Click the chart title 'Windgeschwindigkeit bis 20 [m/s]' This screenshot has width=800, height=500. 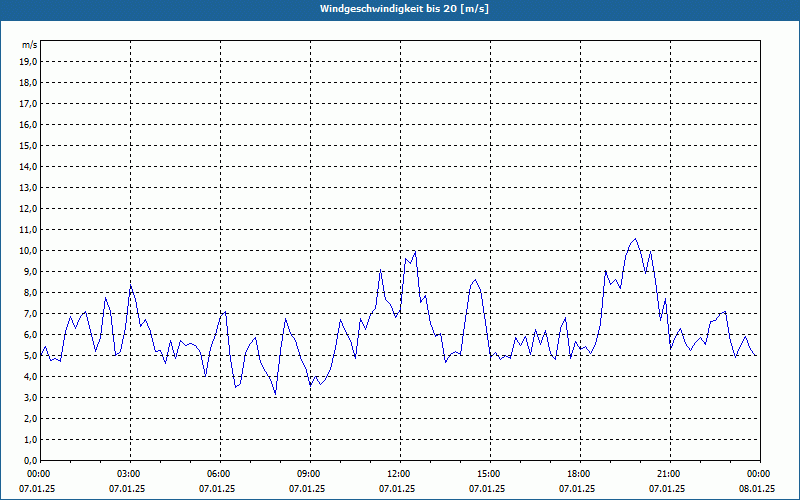click(404, 9)
